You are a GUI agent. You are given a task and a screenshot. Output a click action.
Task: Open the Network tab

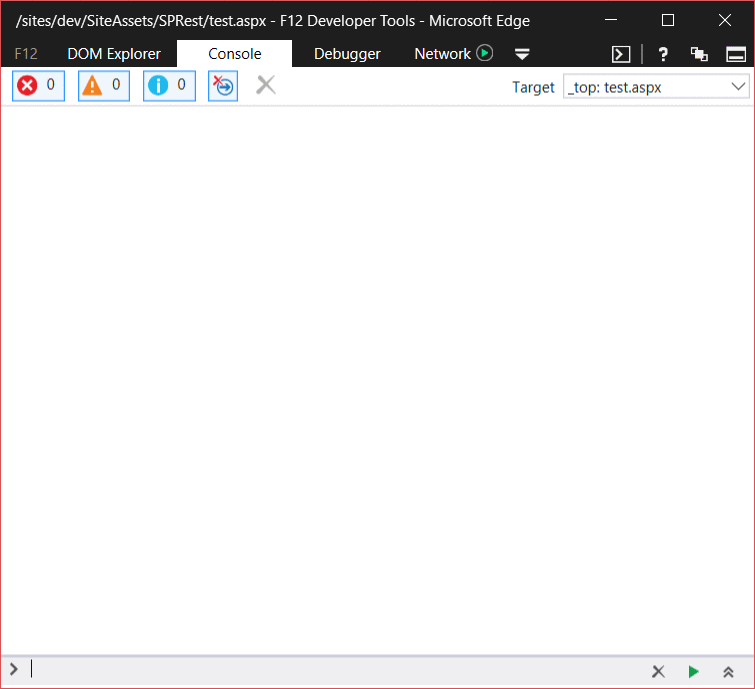[x=443, y=53]
